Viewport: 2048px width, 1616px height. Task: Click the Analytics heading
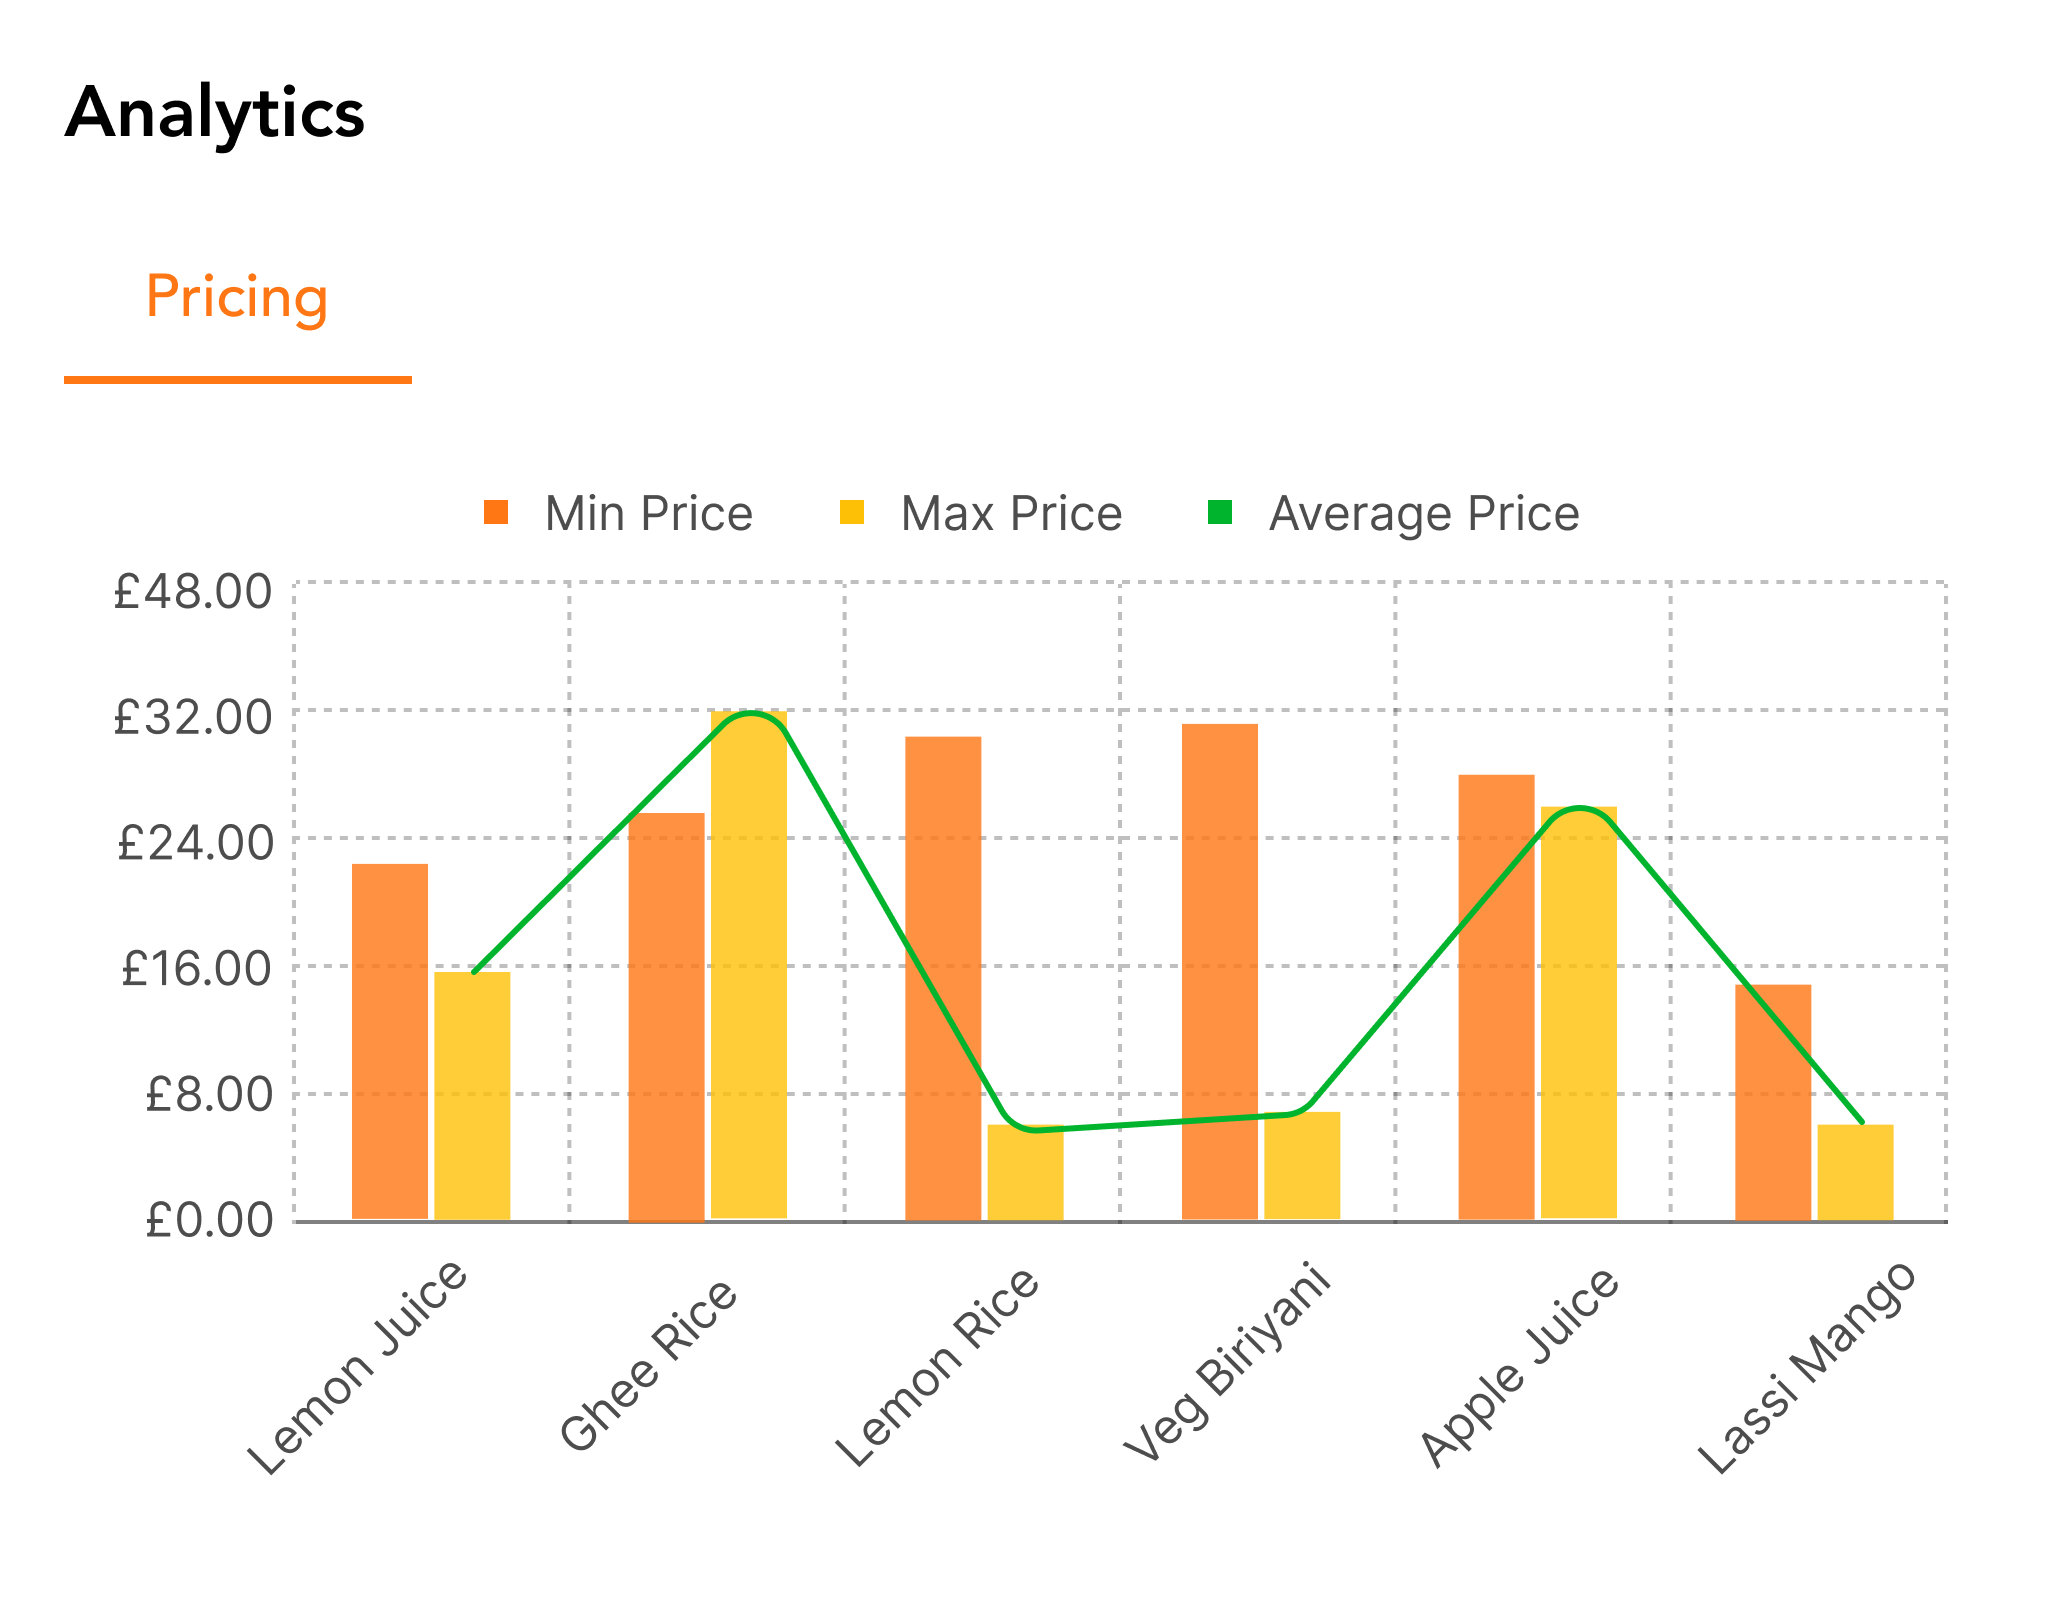point(215,112)
